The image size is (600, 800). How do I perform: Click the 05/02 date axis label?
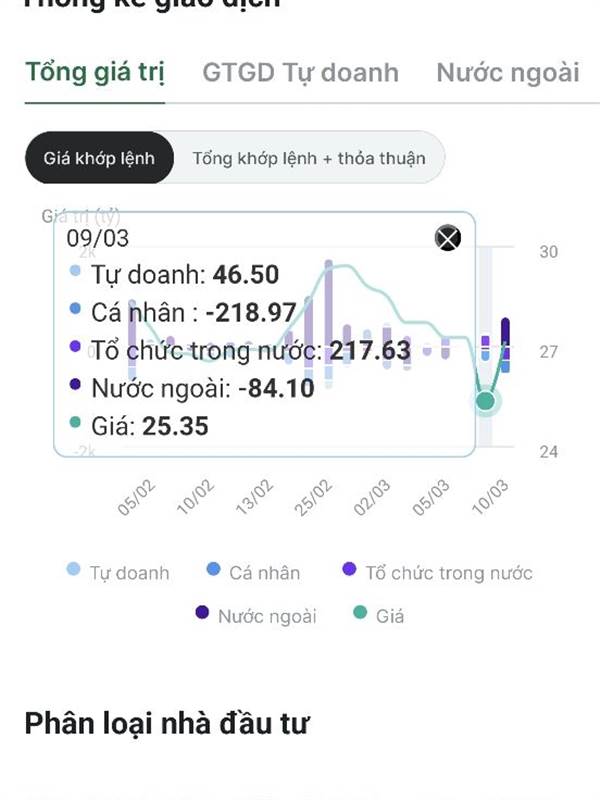[x=137, y=496]
